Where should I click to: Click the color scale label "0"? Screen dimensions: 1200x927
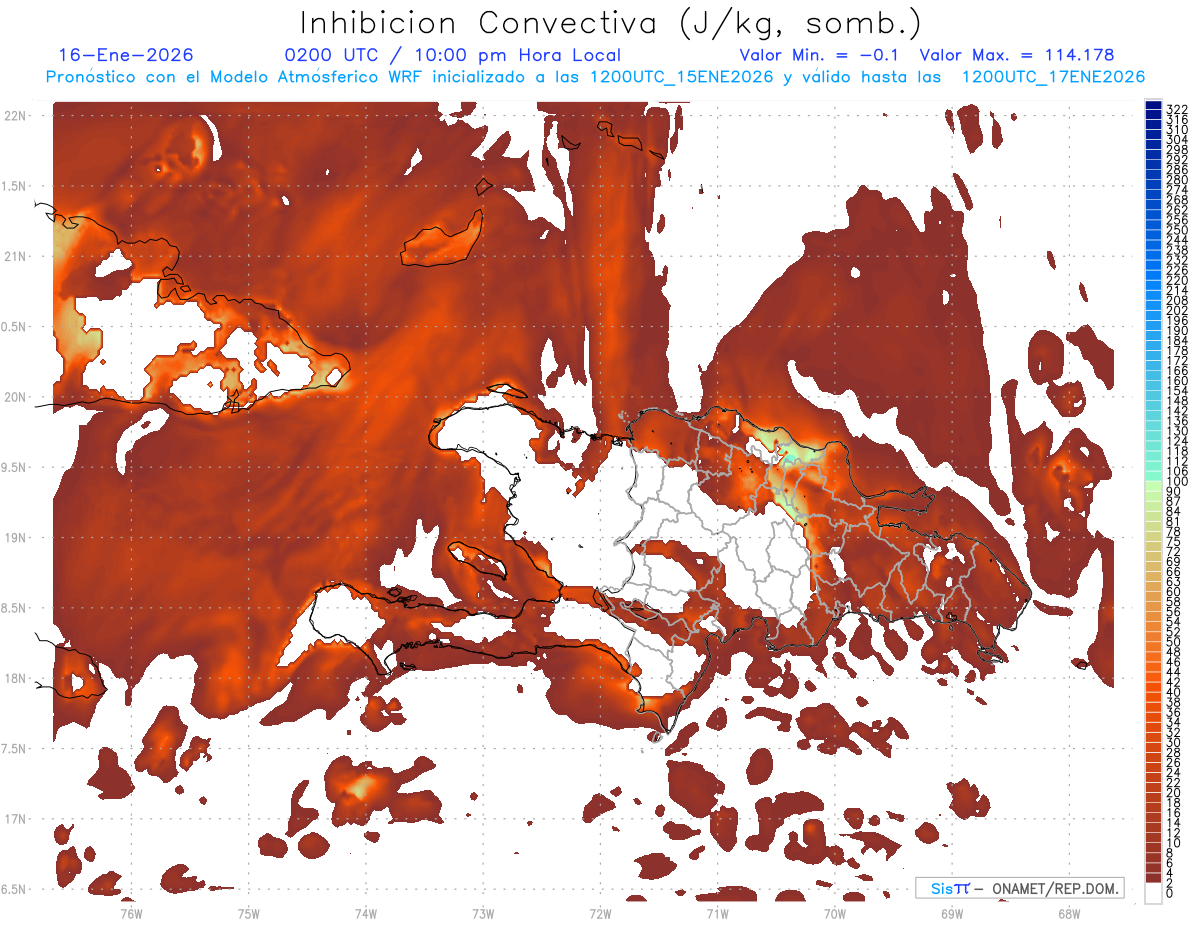click(x=1171, y=893)
